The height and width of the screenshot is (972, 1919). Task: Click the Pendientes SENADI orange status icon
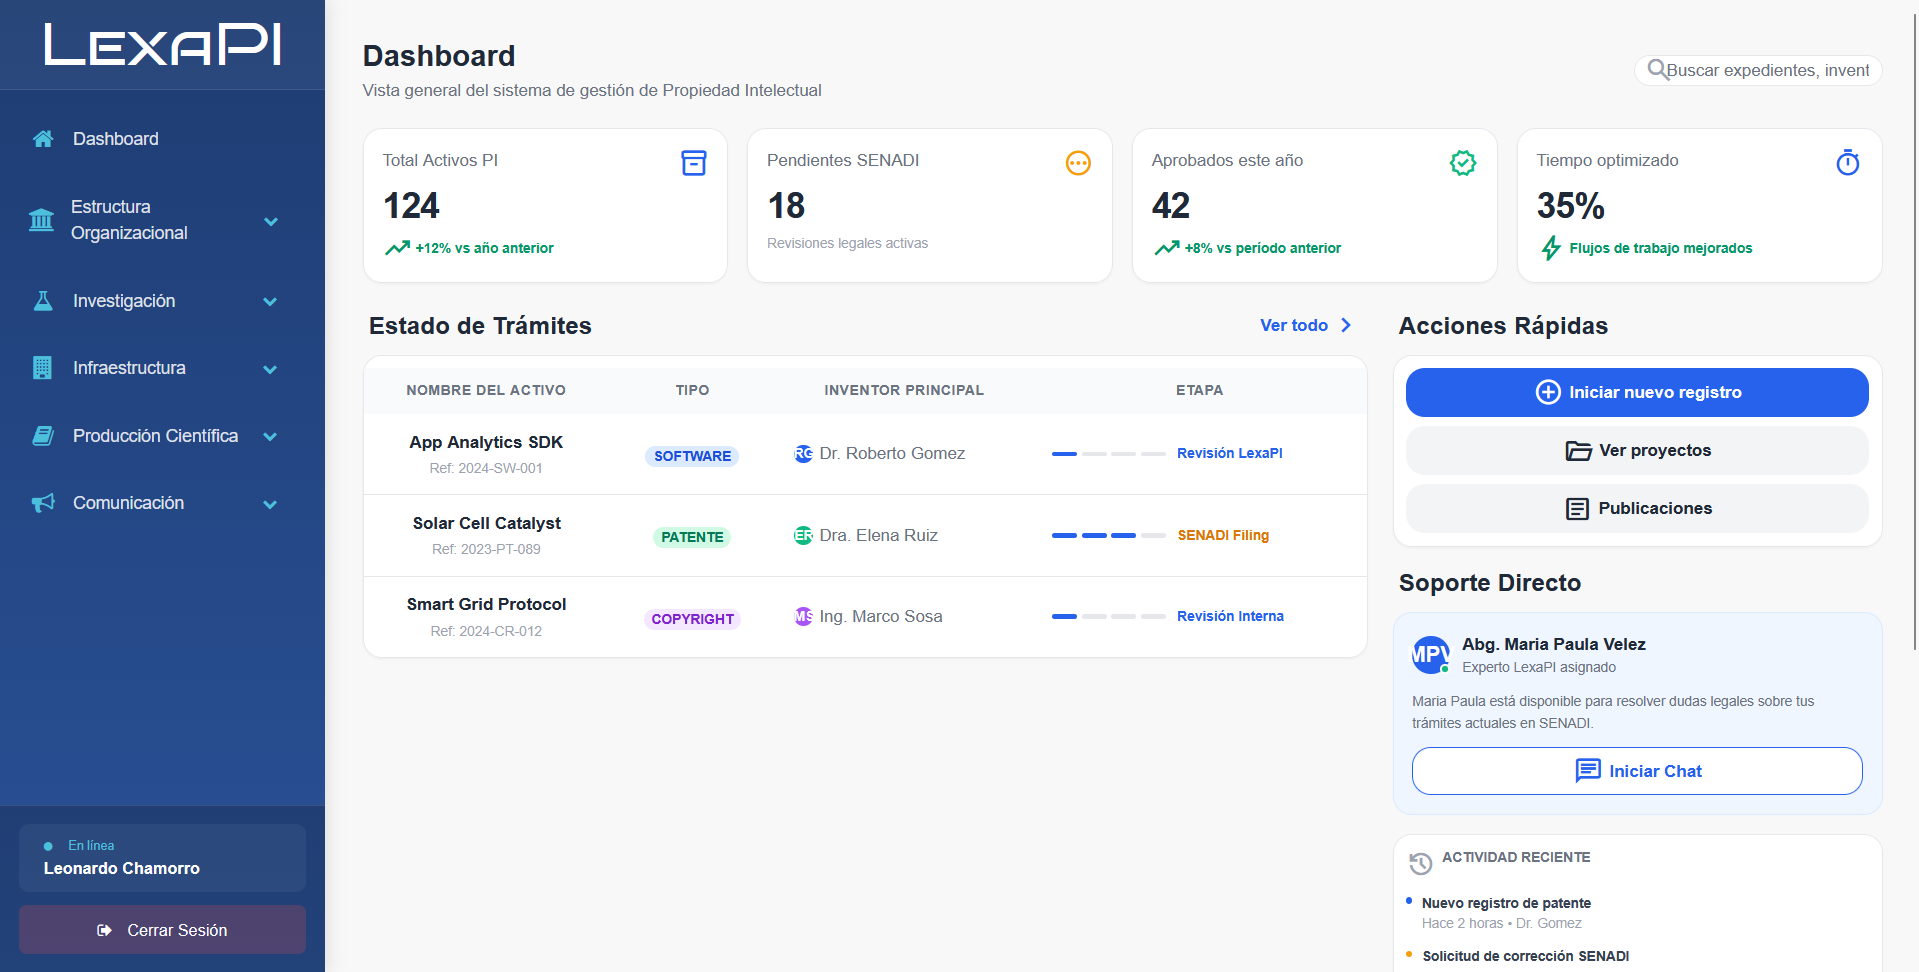(1077, 162)
